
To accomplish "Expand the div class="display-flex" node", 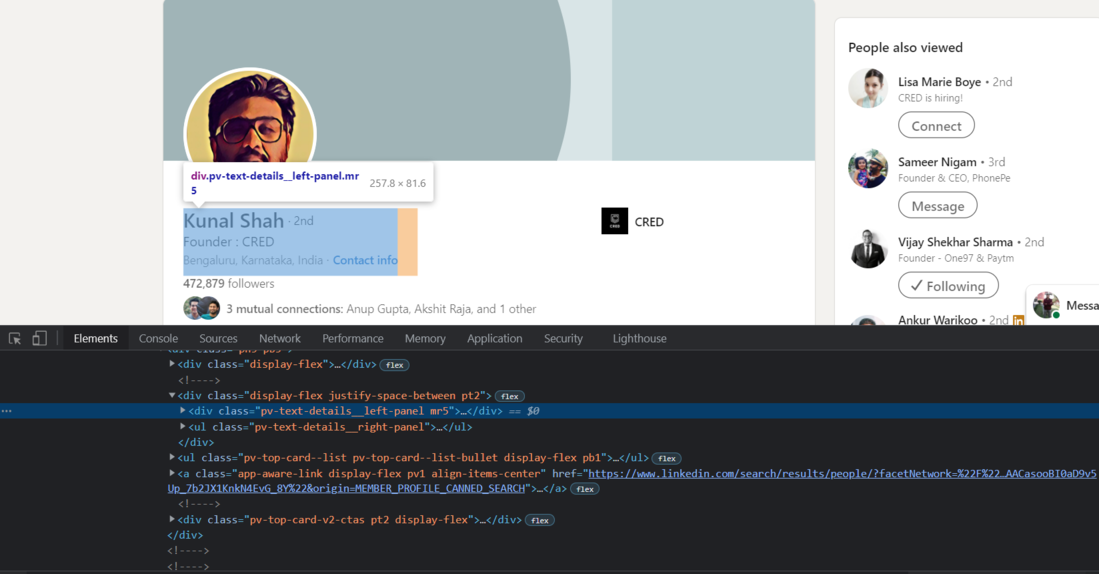I will point(172,364).
